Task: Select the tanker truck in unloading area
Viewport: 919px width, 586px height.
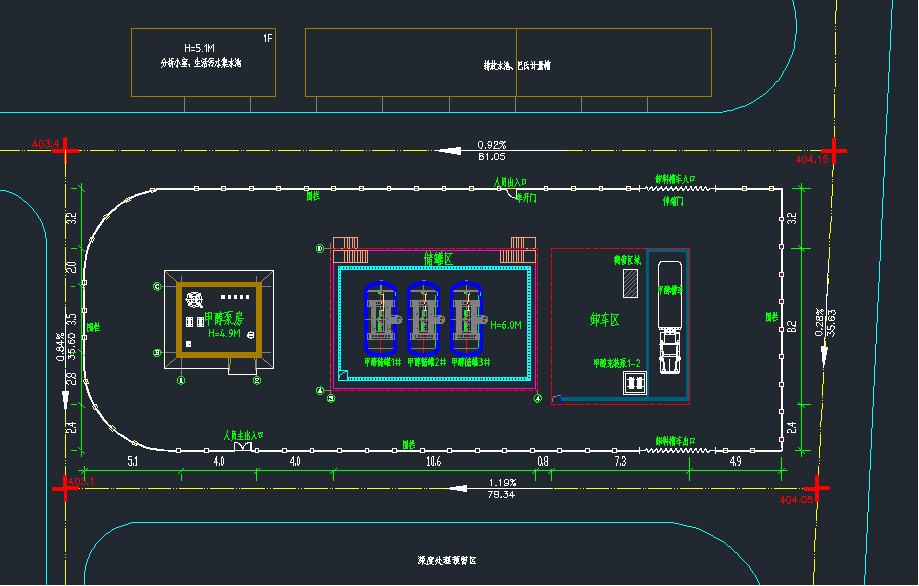Action: tap(669, 320)
